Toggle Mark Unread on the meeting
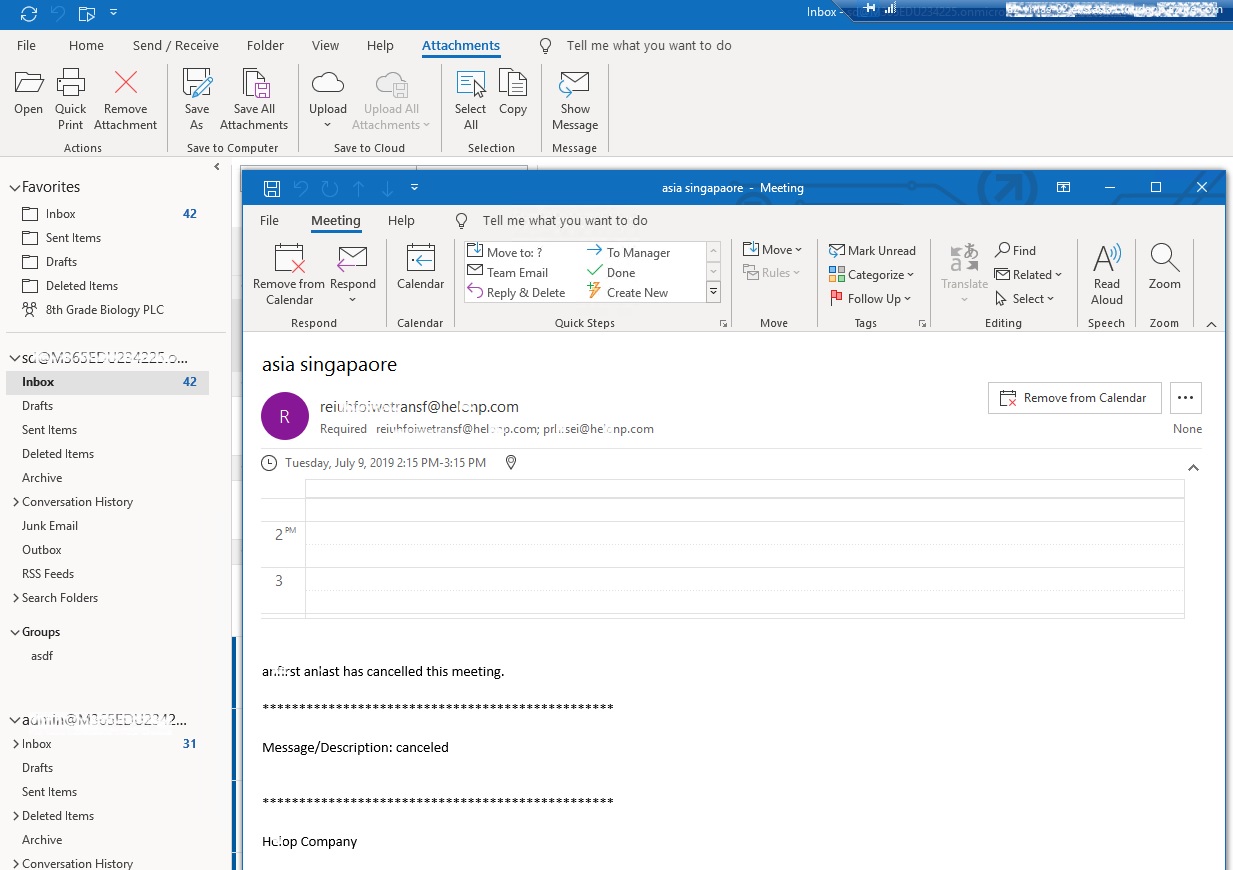 [873, 249]
